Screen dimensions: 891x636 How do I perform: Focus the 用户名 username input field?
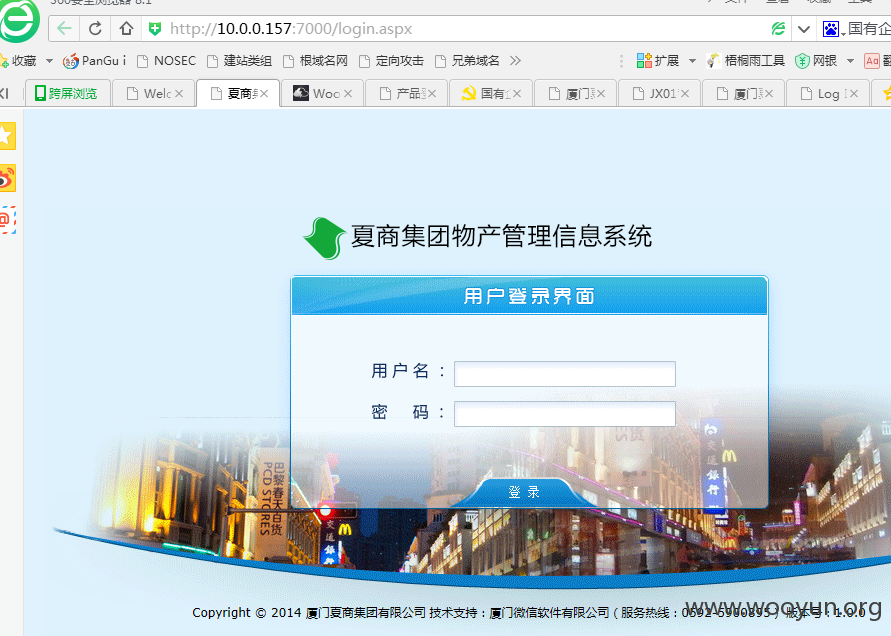(565, 374)
